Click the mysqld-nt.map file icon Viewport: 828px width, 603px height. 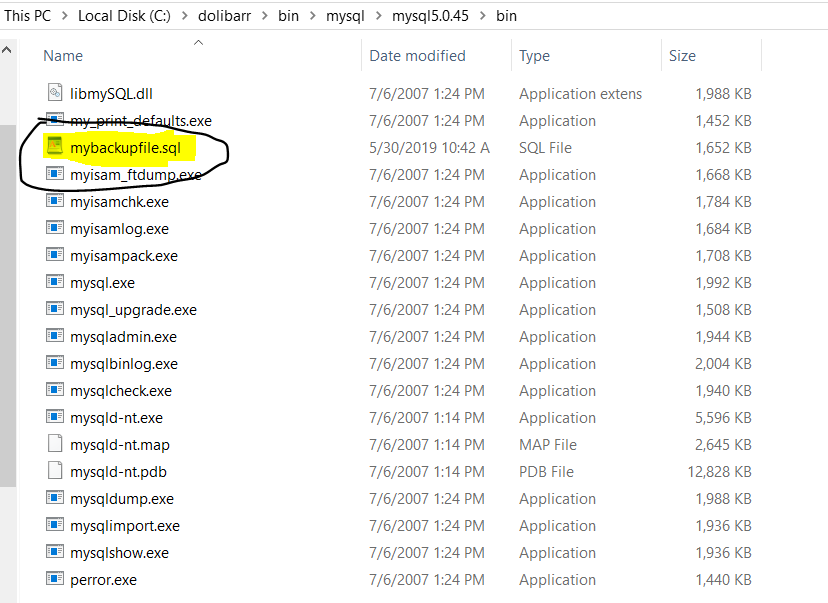point(55,444)
